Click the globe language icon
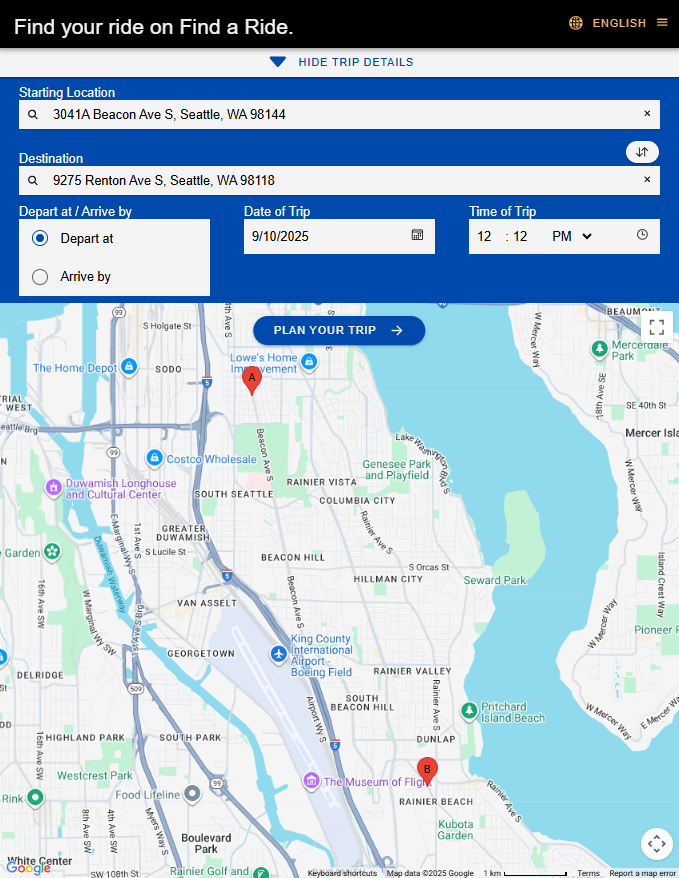679x878 pixels. point(575,23)
